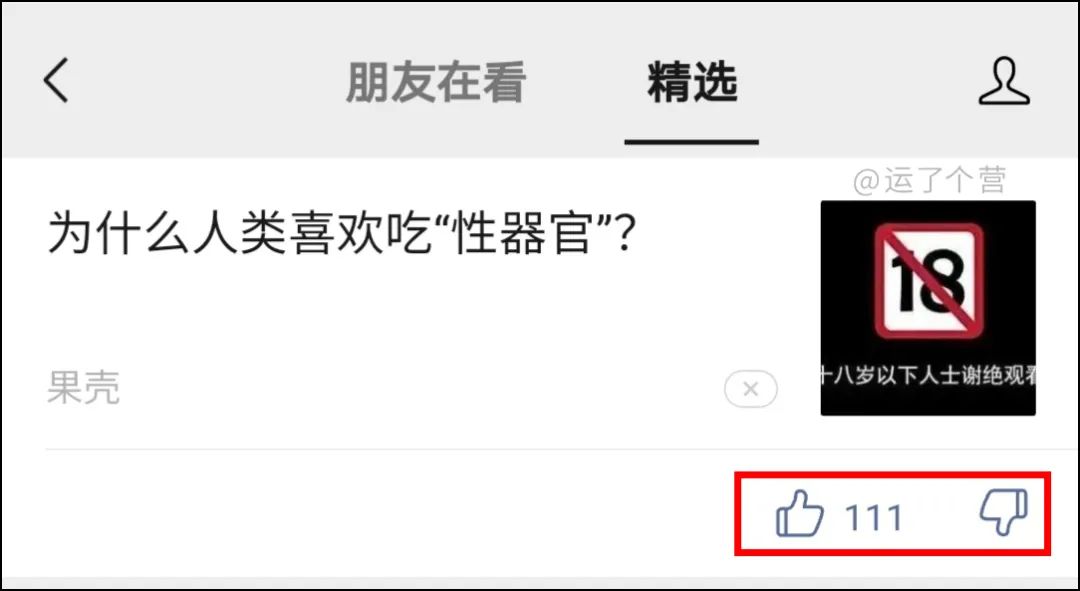
Task: Go back using the left arrow
Action: point(56,80)
